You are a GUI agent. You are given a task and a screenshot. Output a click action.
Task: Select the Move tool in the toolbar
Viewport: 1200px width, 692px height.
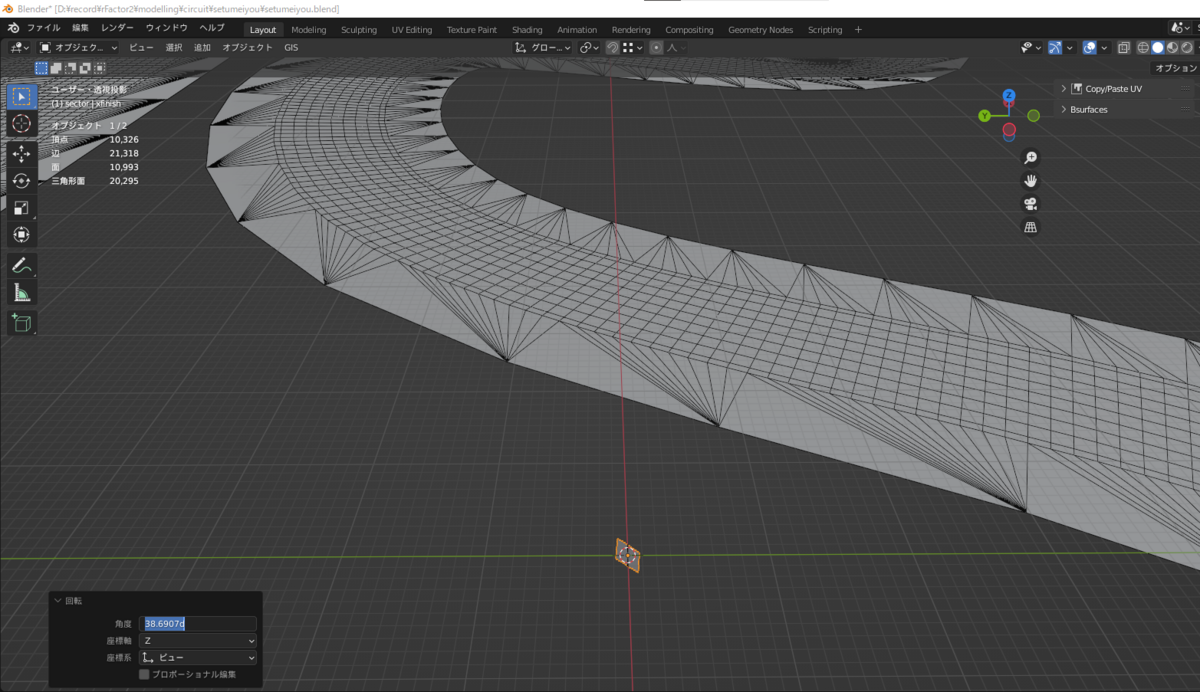(x=22, y=154)
